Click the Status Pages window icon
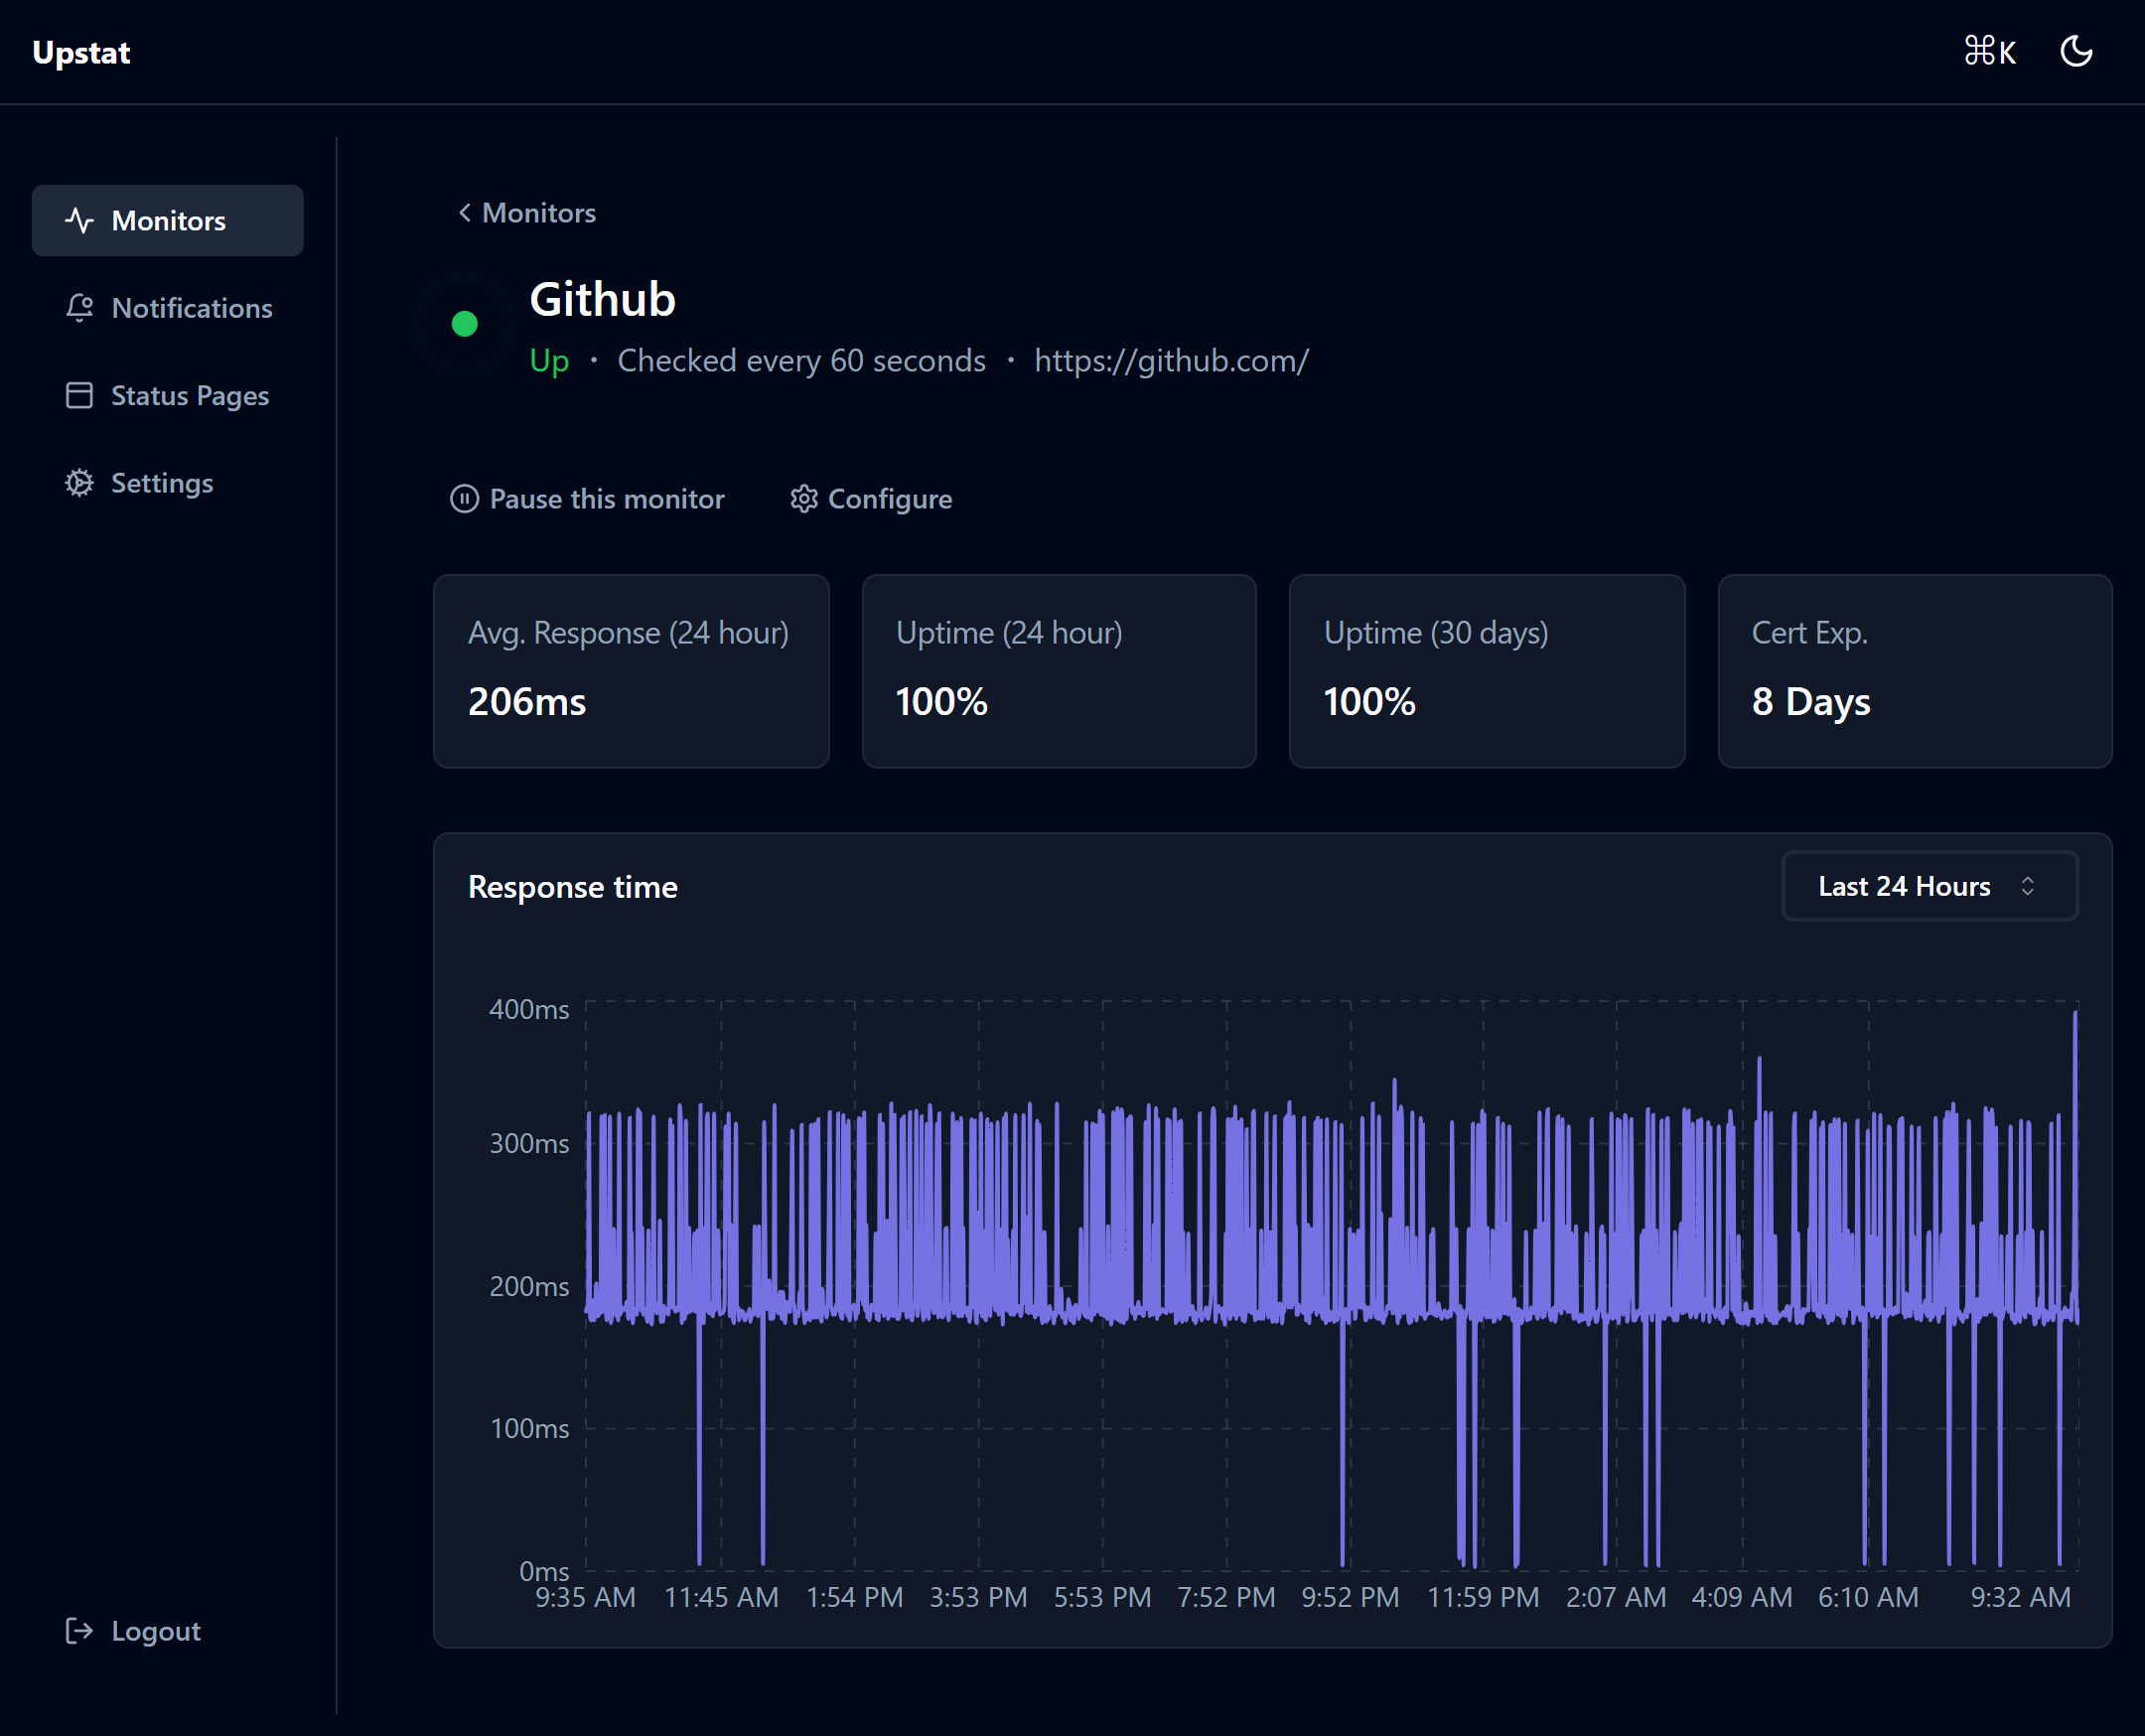 (79, 396)
